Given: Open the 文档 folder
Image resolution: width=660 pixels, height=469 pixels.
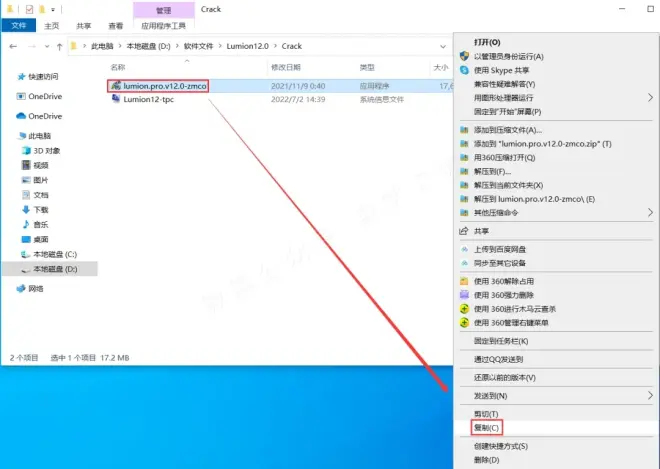Looking at the screenshot, I should 41,195.
